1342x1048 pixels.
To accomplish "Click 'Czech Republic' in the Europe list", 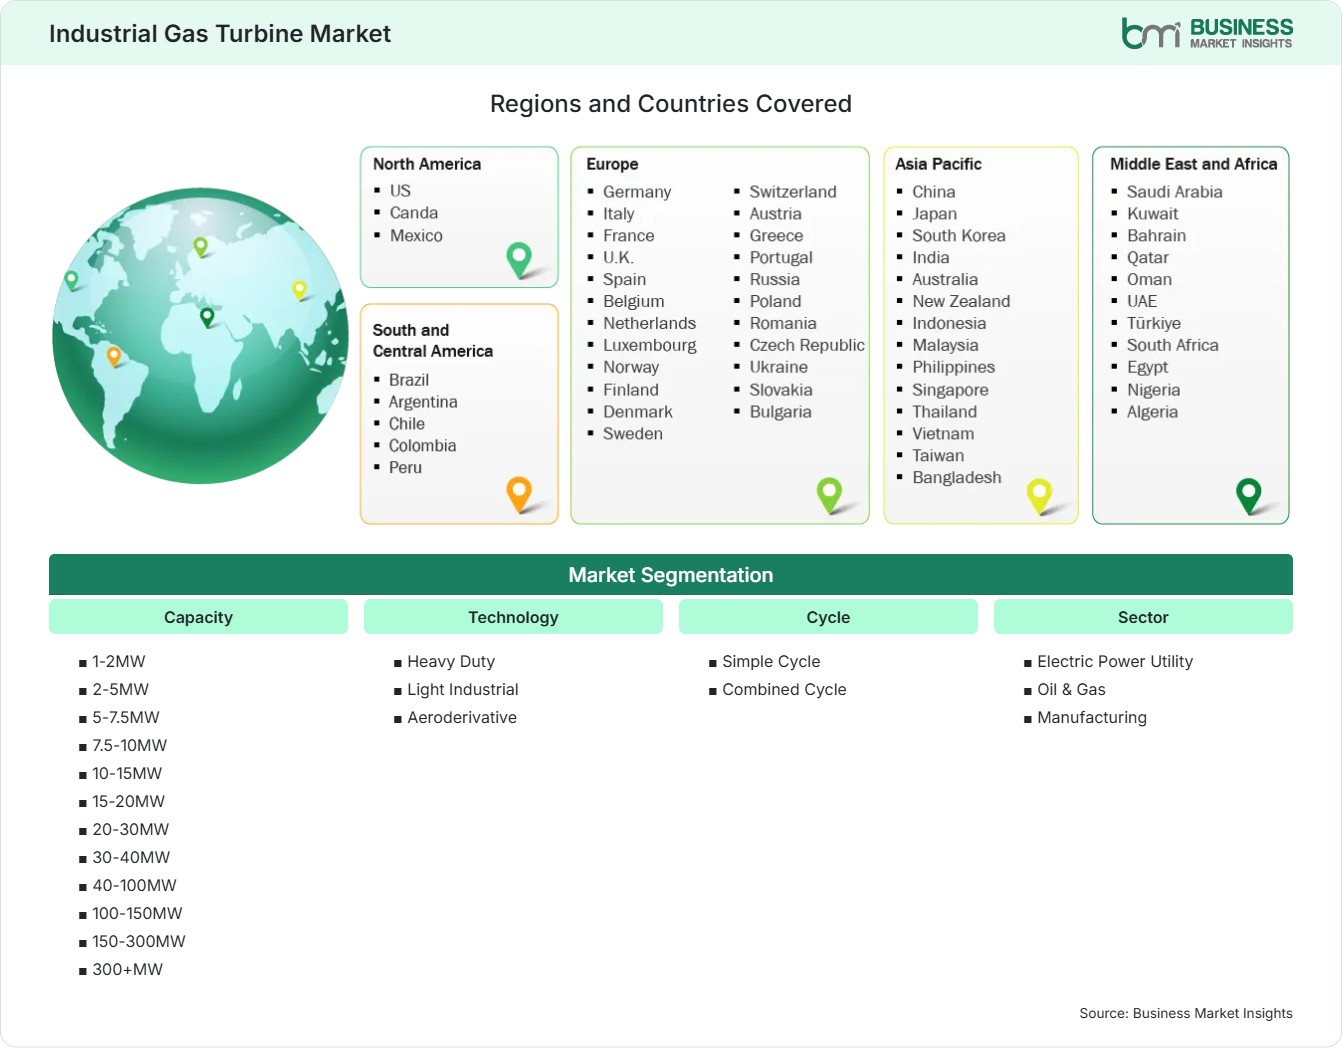I will 807,345.
